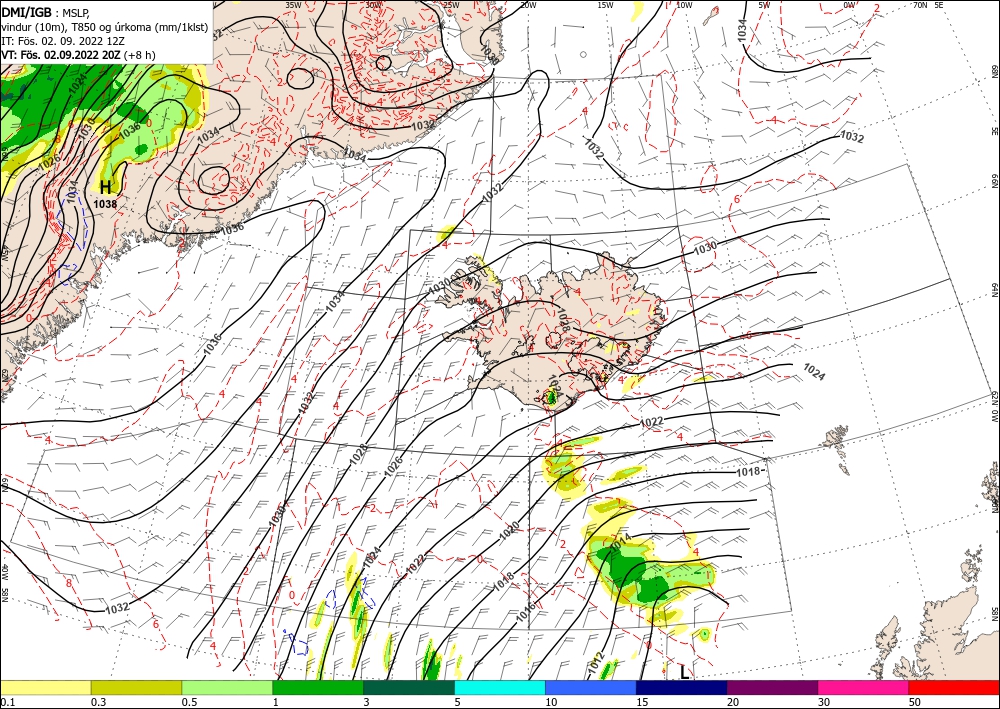Image resolution: width=1000 pixels, height=709 pixels.
Task: Click the '25W' longitude label
Action: pyautogui.click(x=451, y=5)
